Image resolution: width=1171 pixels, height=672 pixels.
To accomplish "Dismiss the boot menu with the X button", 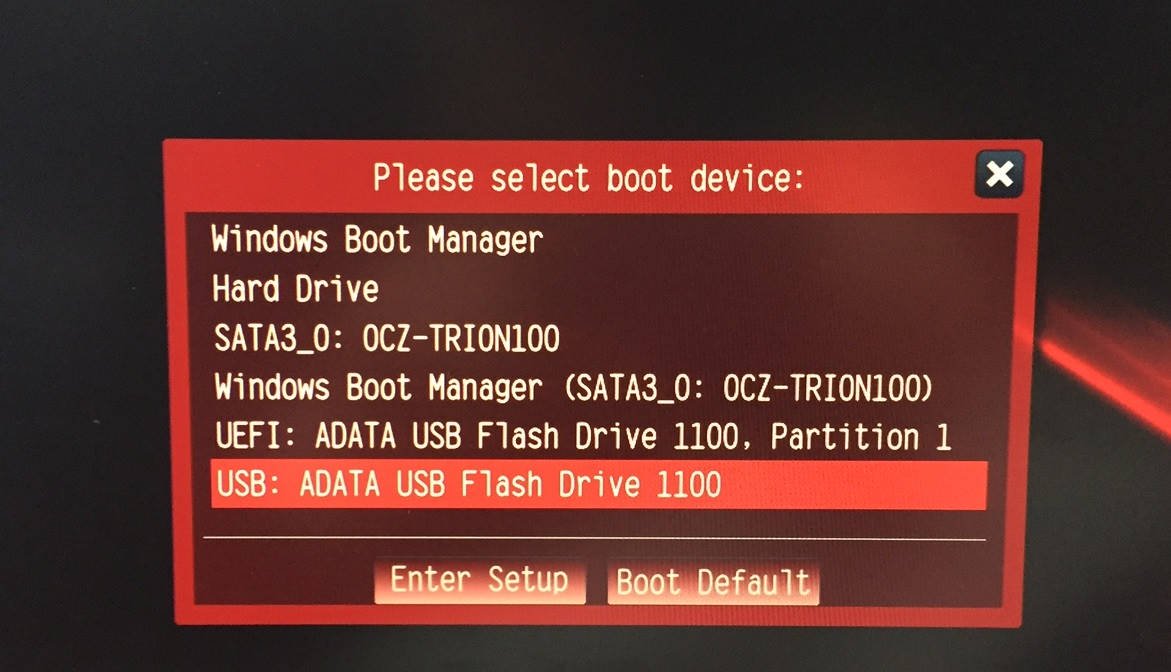I will click(x=999, y=174).
